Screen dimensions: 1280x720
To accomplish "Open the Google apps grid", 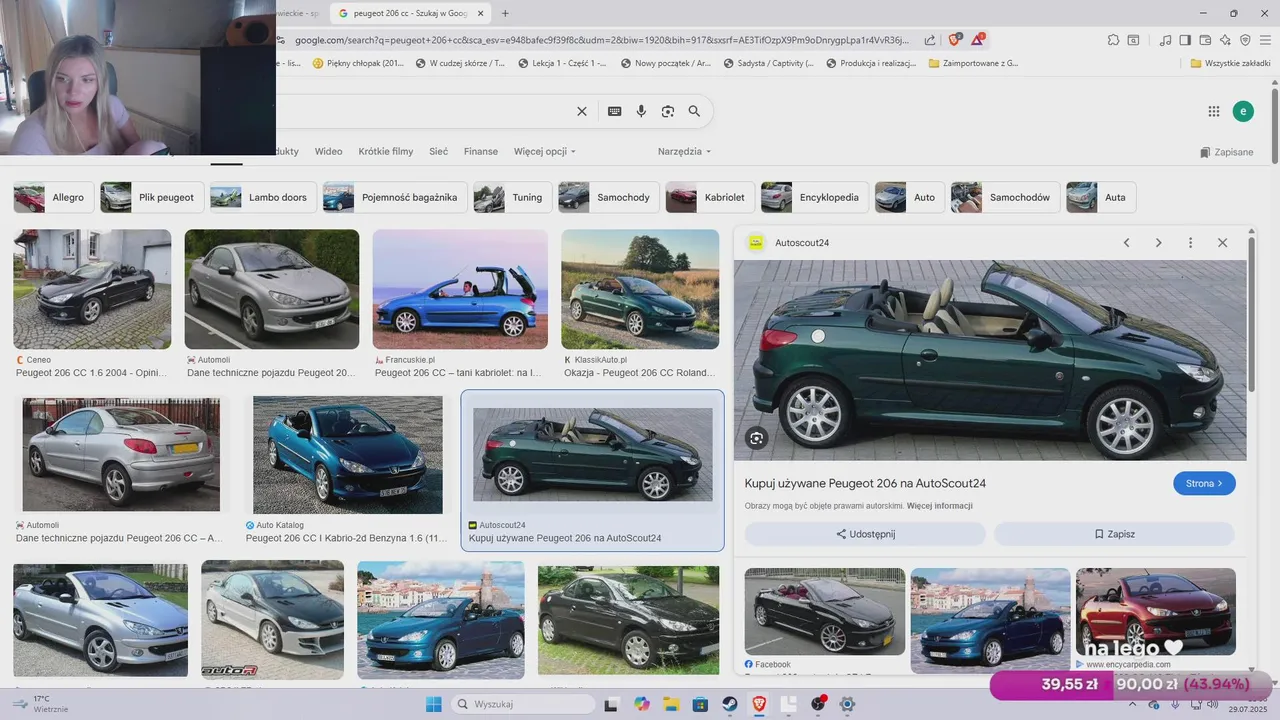I will [1214, 111].
